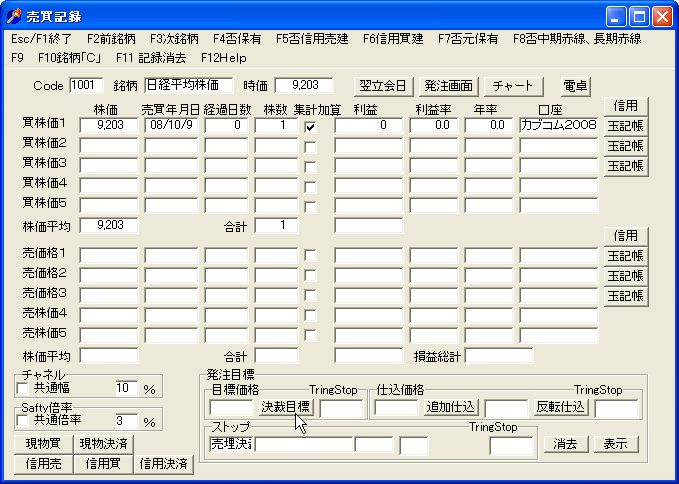Click the 現物買 button
The width and height of the screenshot is (679, 484).
coord(43,444)
